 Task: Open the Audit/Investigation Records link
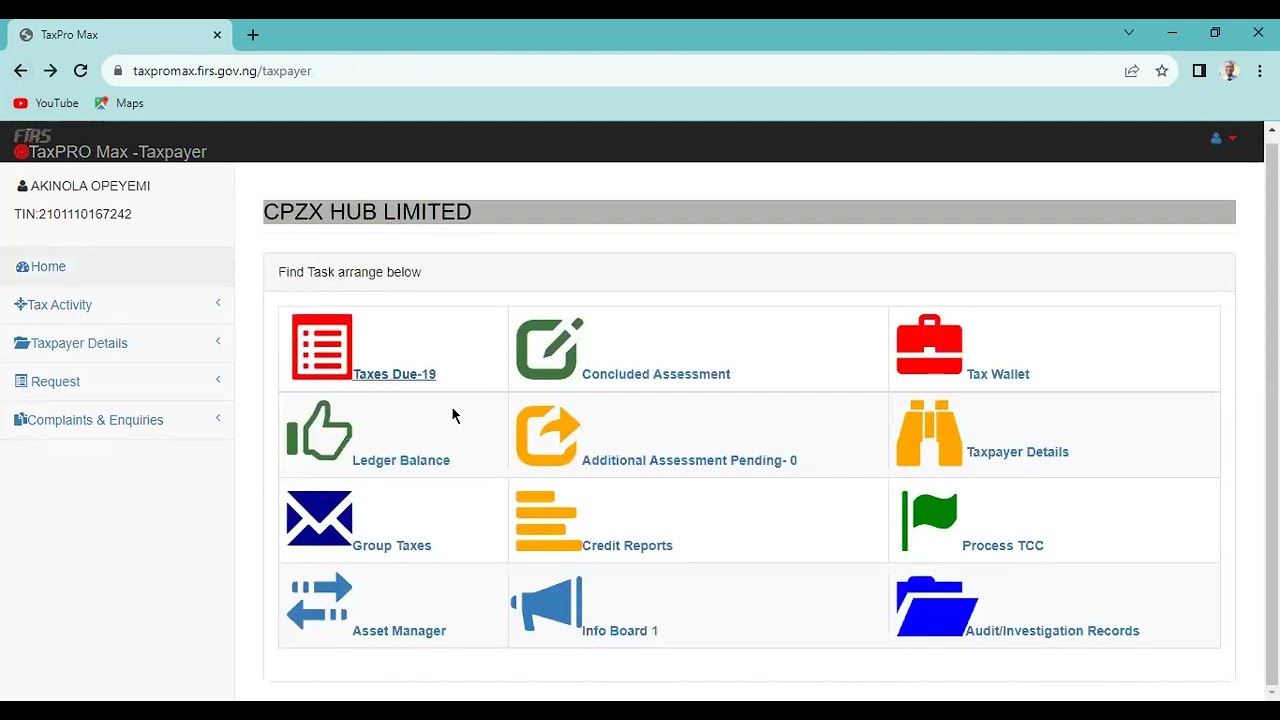(x=1052, y=631)
